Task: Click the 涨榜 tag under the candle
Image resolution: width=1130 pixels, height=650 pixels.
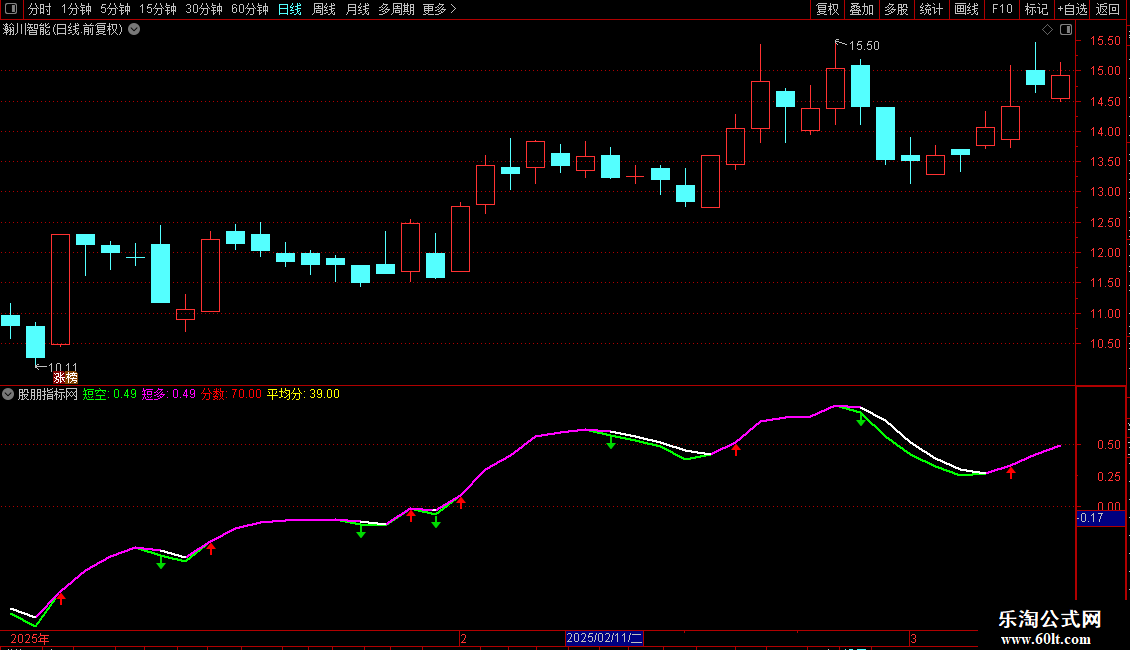Action: coord(66,378)
